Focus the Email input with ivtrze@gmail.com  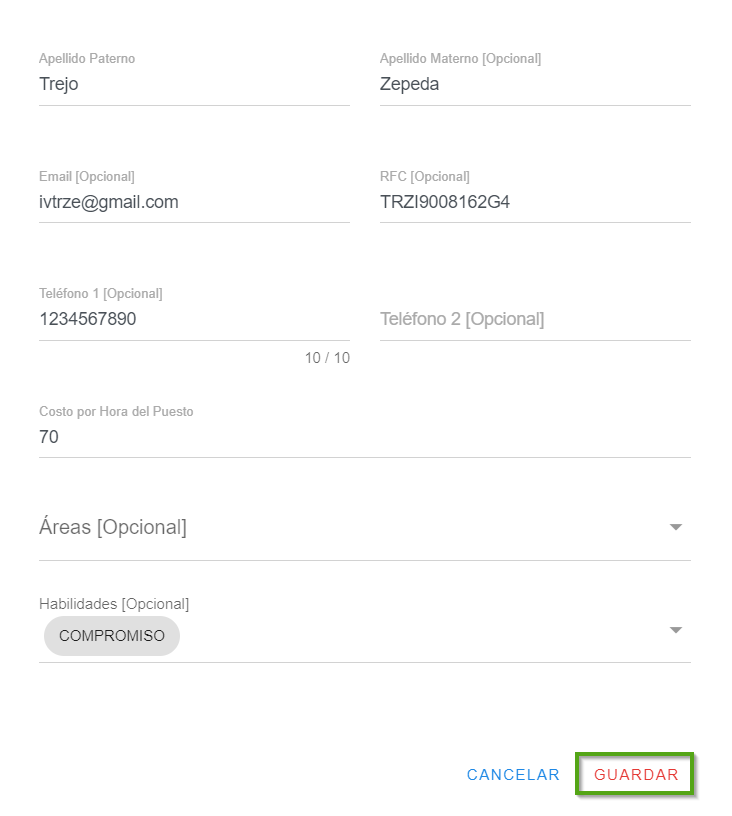click(194, 202)
